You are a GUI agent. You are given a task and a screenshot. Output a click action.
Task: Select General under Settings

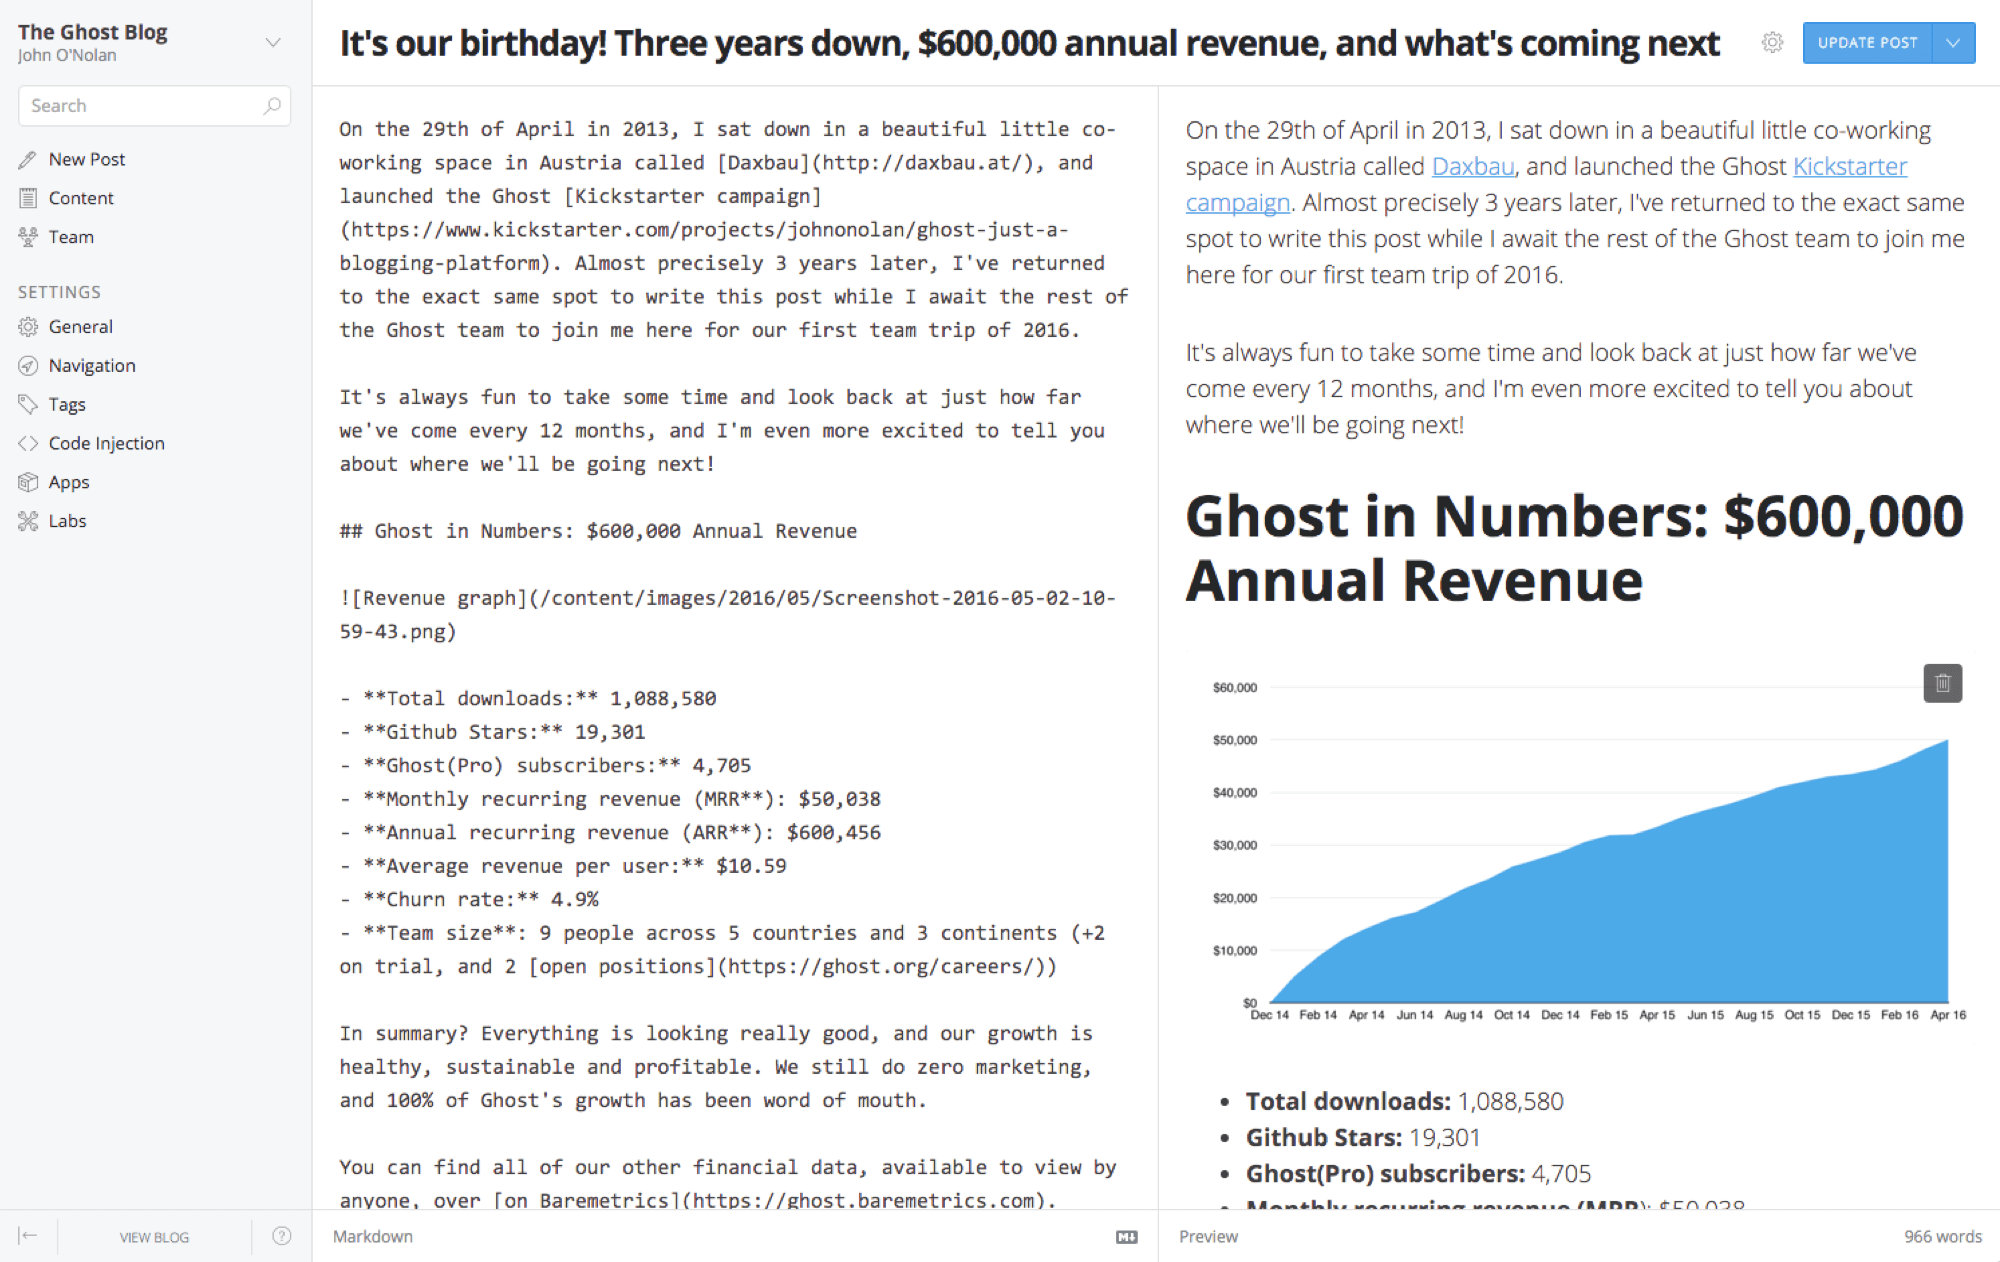point(80,326)
